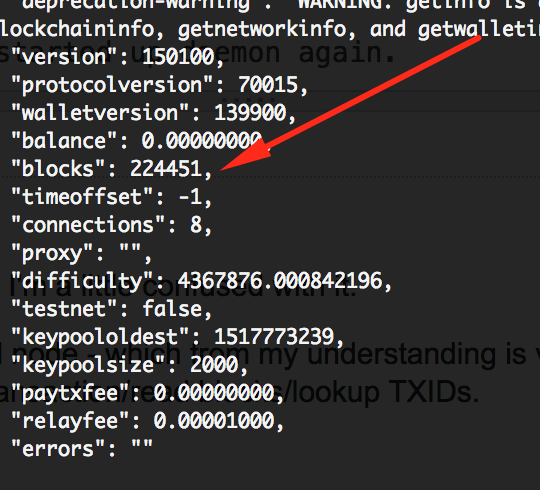
Task: Click the "errors" key text
Action: (x=58, y=449)
